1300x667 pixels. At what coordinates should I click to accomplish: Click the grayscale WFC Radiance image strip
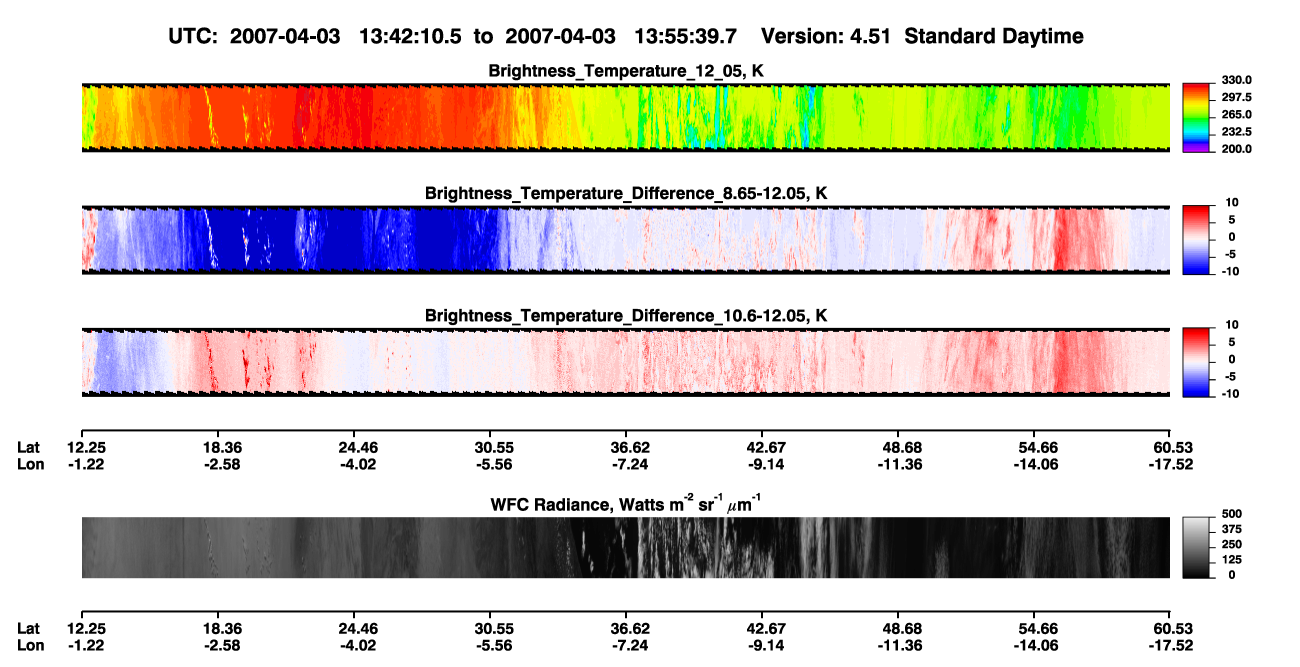(625, 548)
